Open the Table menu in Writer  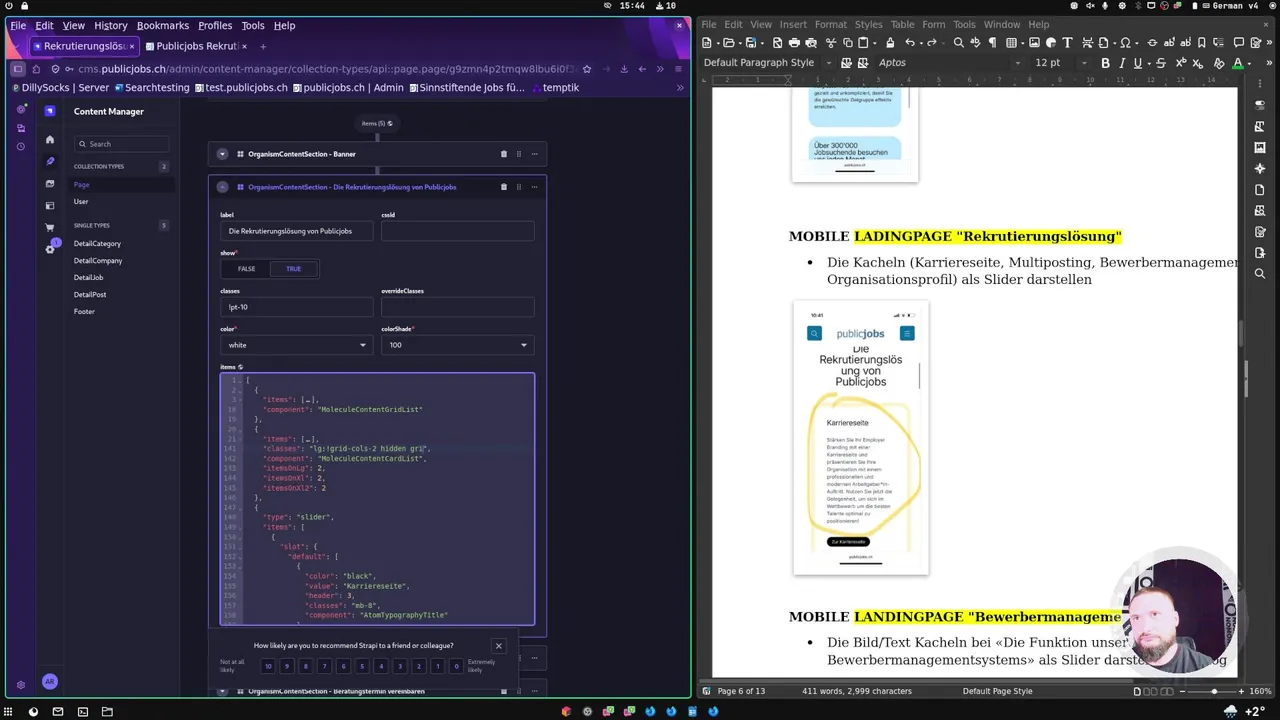903,25
